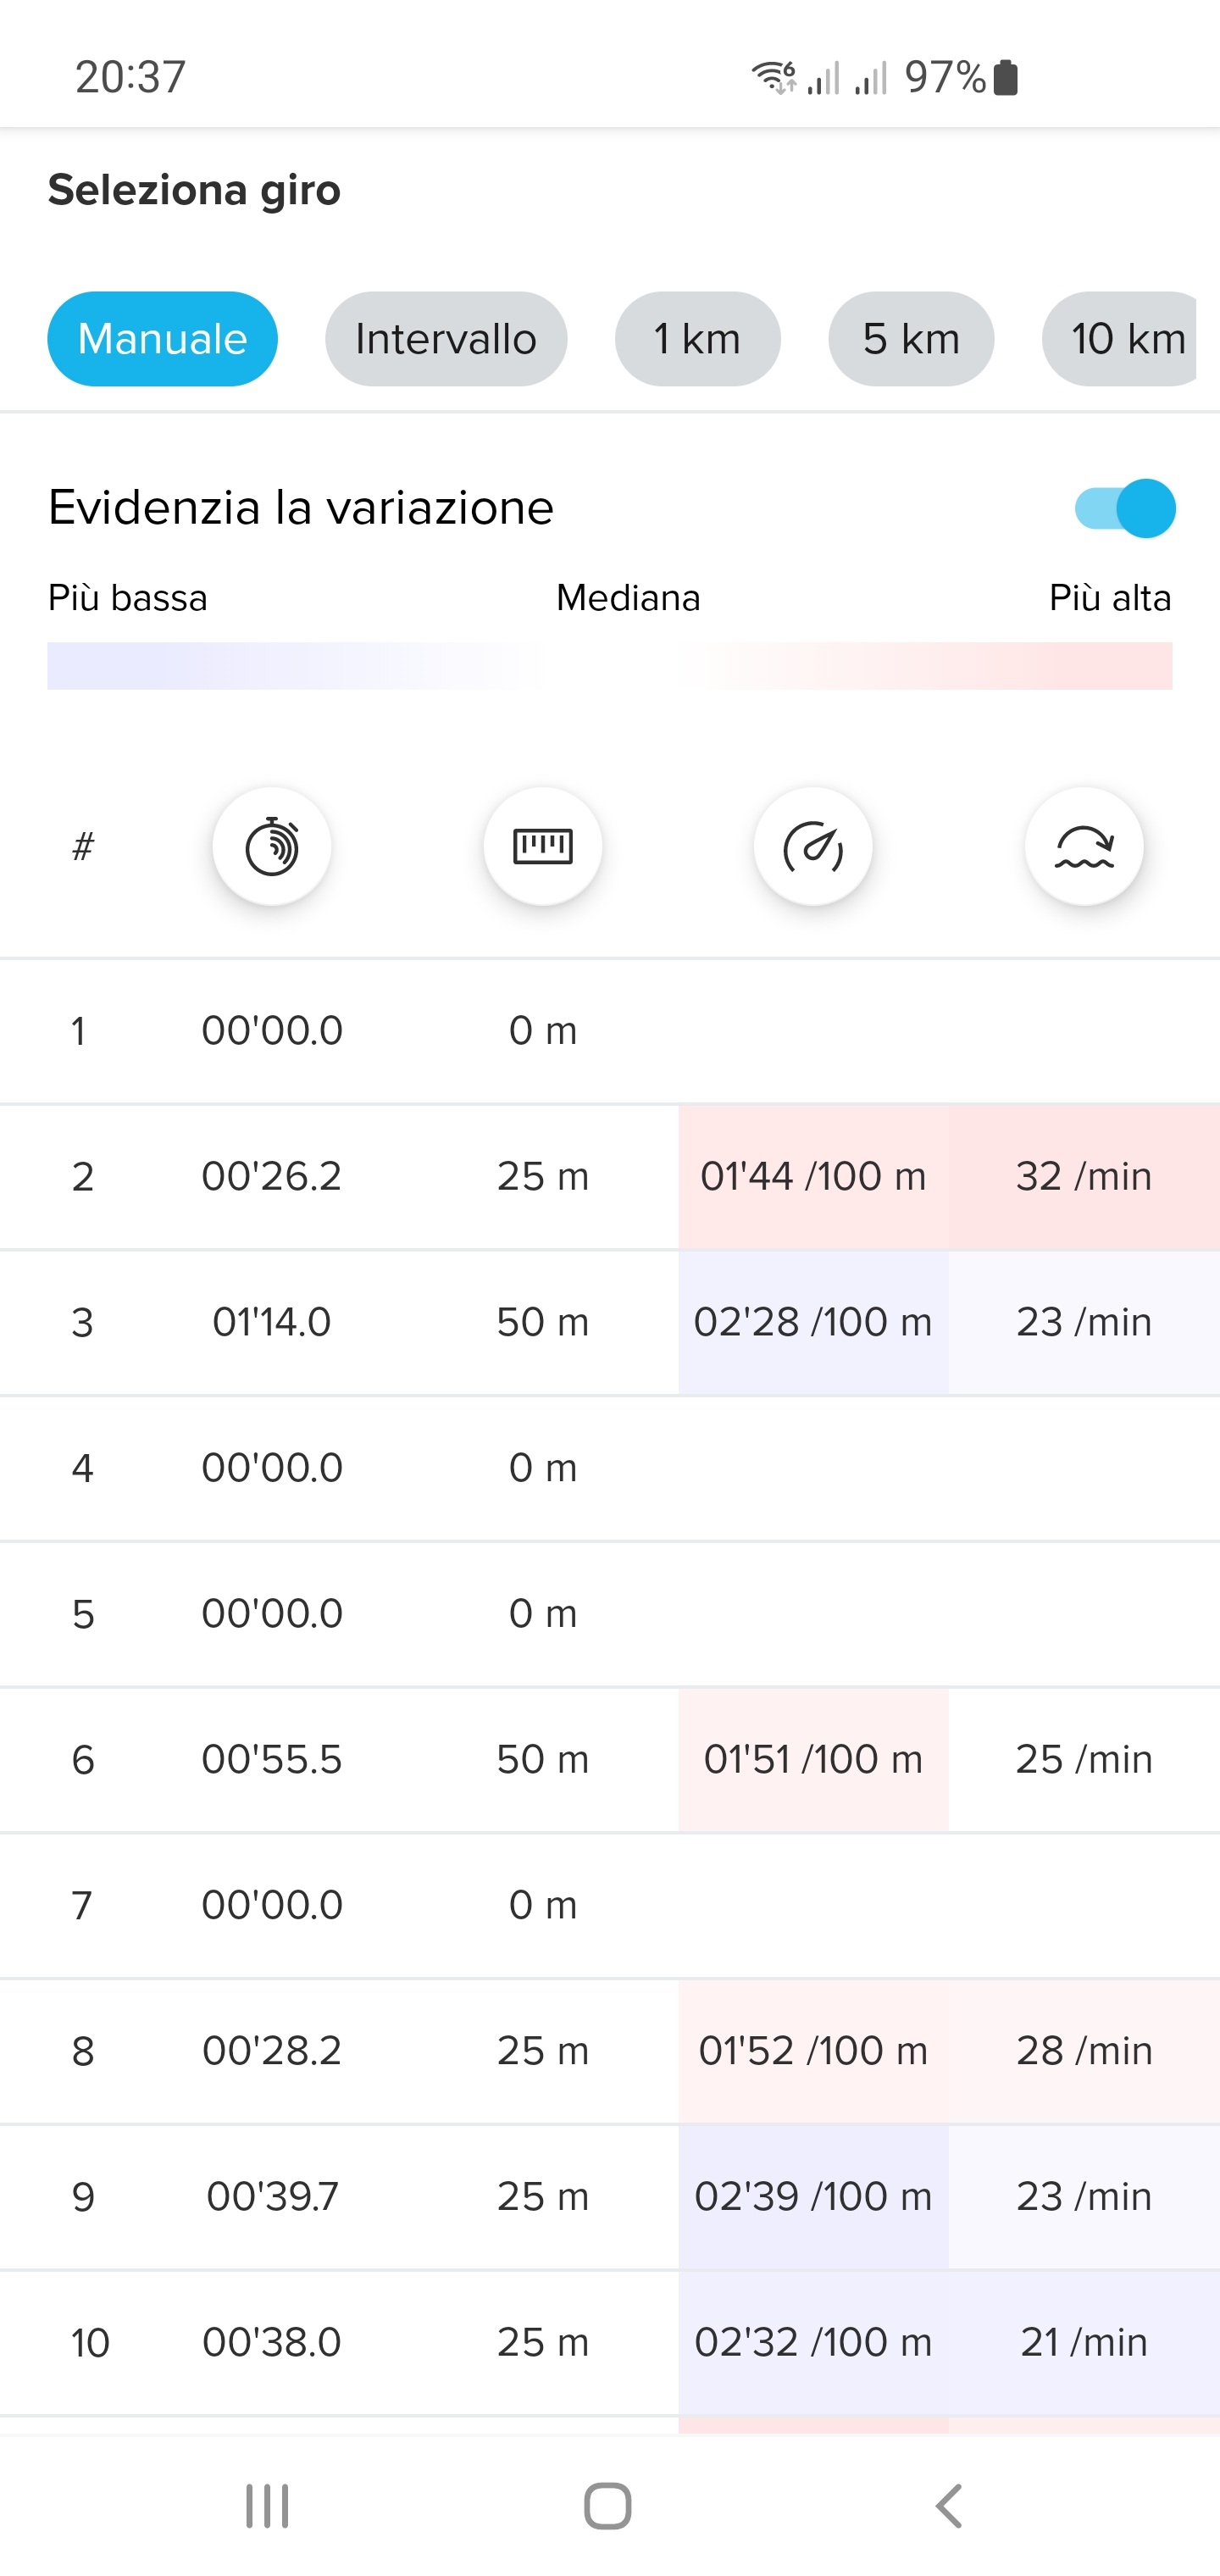This screenshot has height=2576, width=1220.
Task: Tap the battery icon in status bar
Action: pos(1006,77)
